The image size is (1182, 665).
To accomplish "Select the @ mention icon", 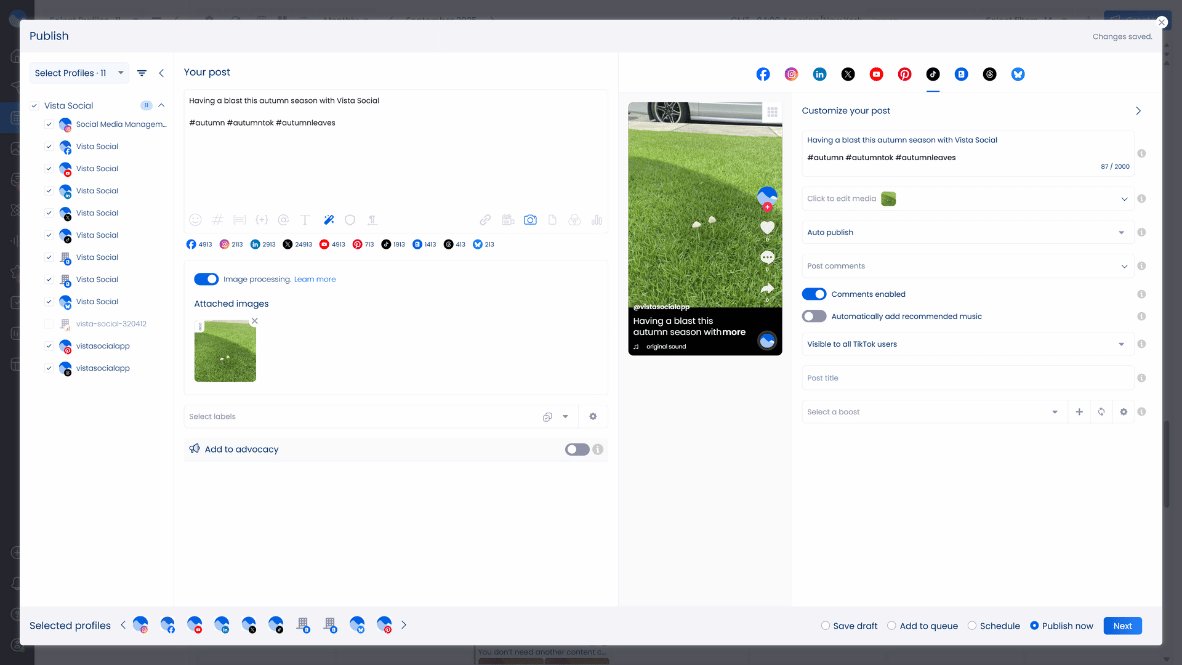I will (x=283, y=219).
